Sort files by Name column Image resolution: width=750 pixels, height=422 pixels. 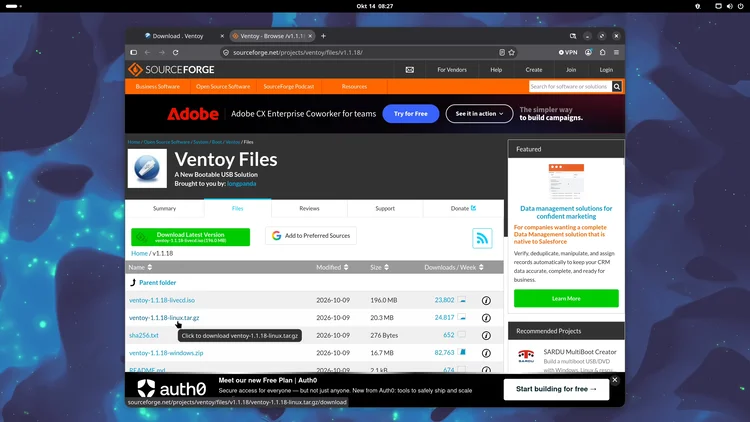140,267
